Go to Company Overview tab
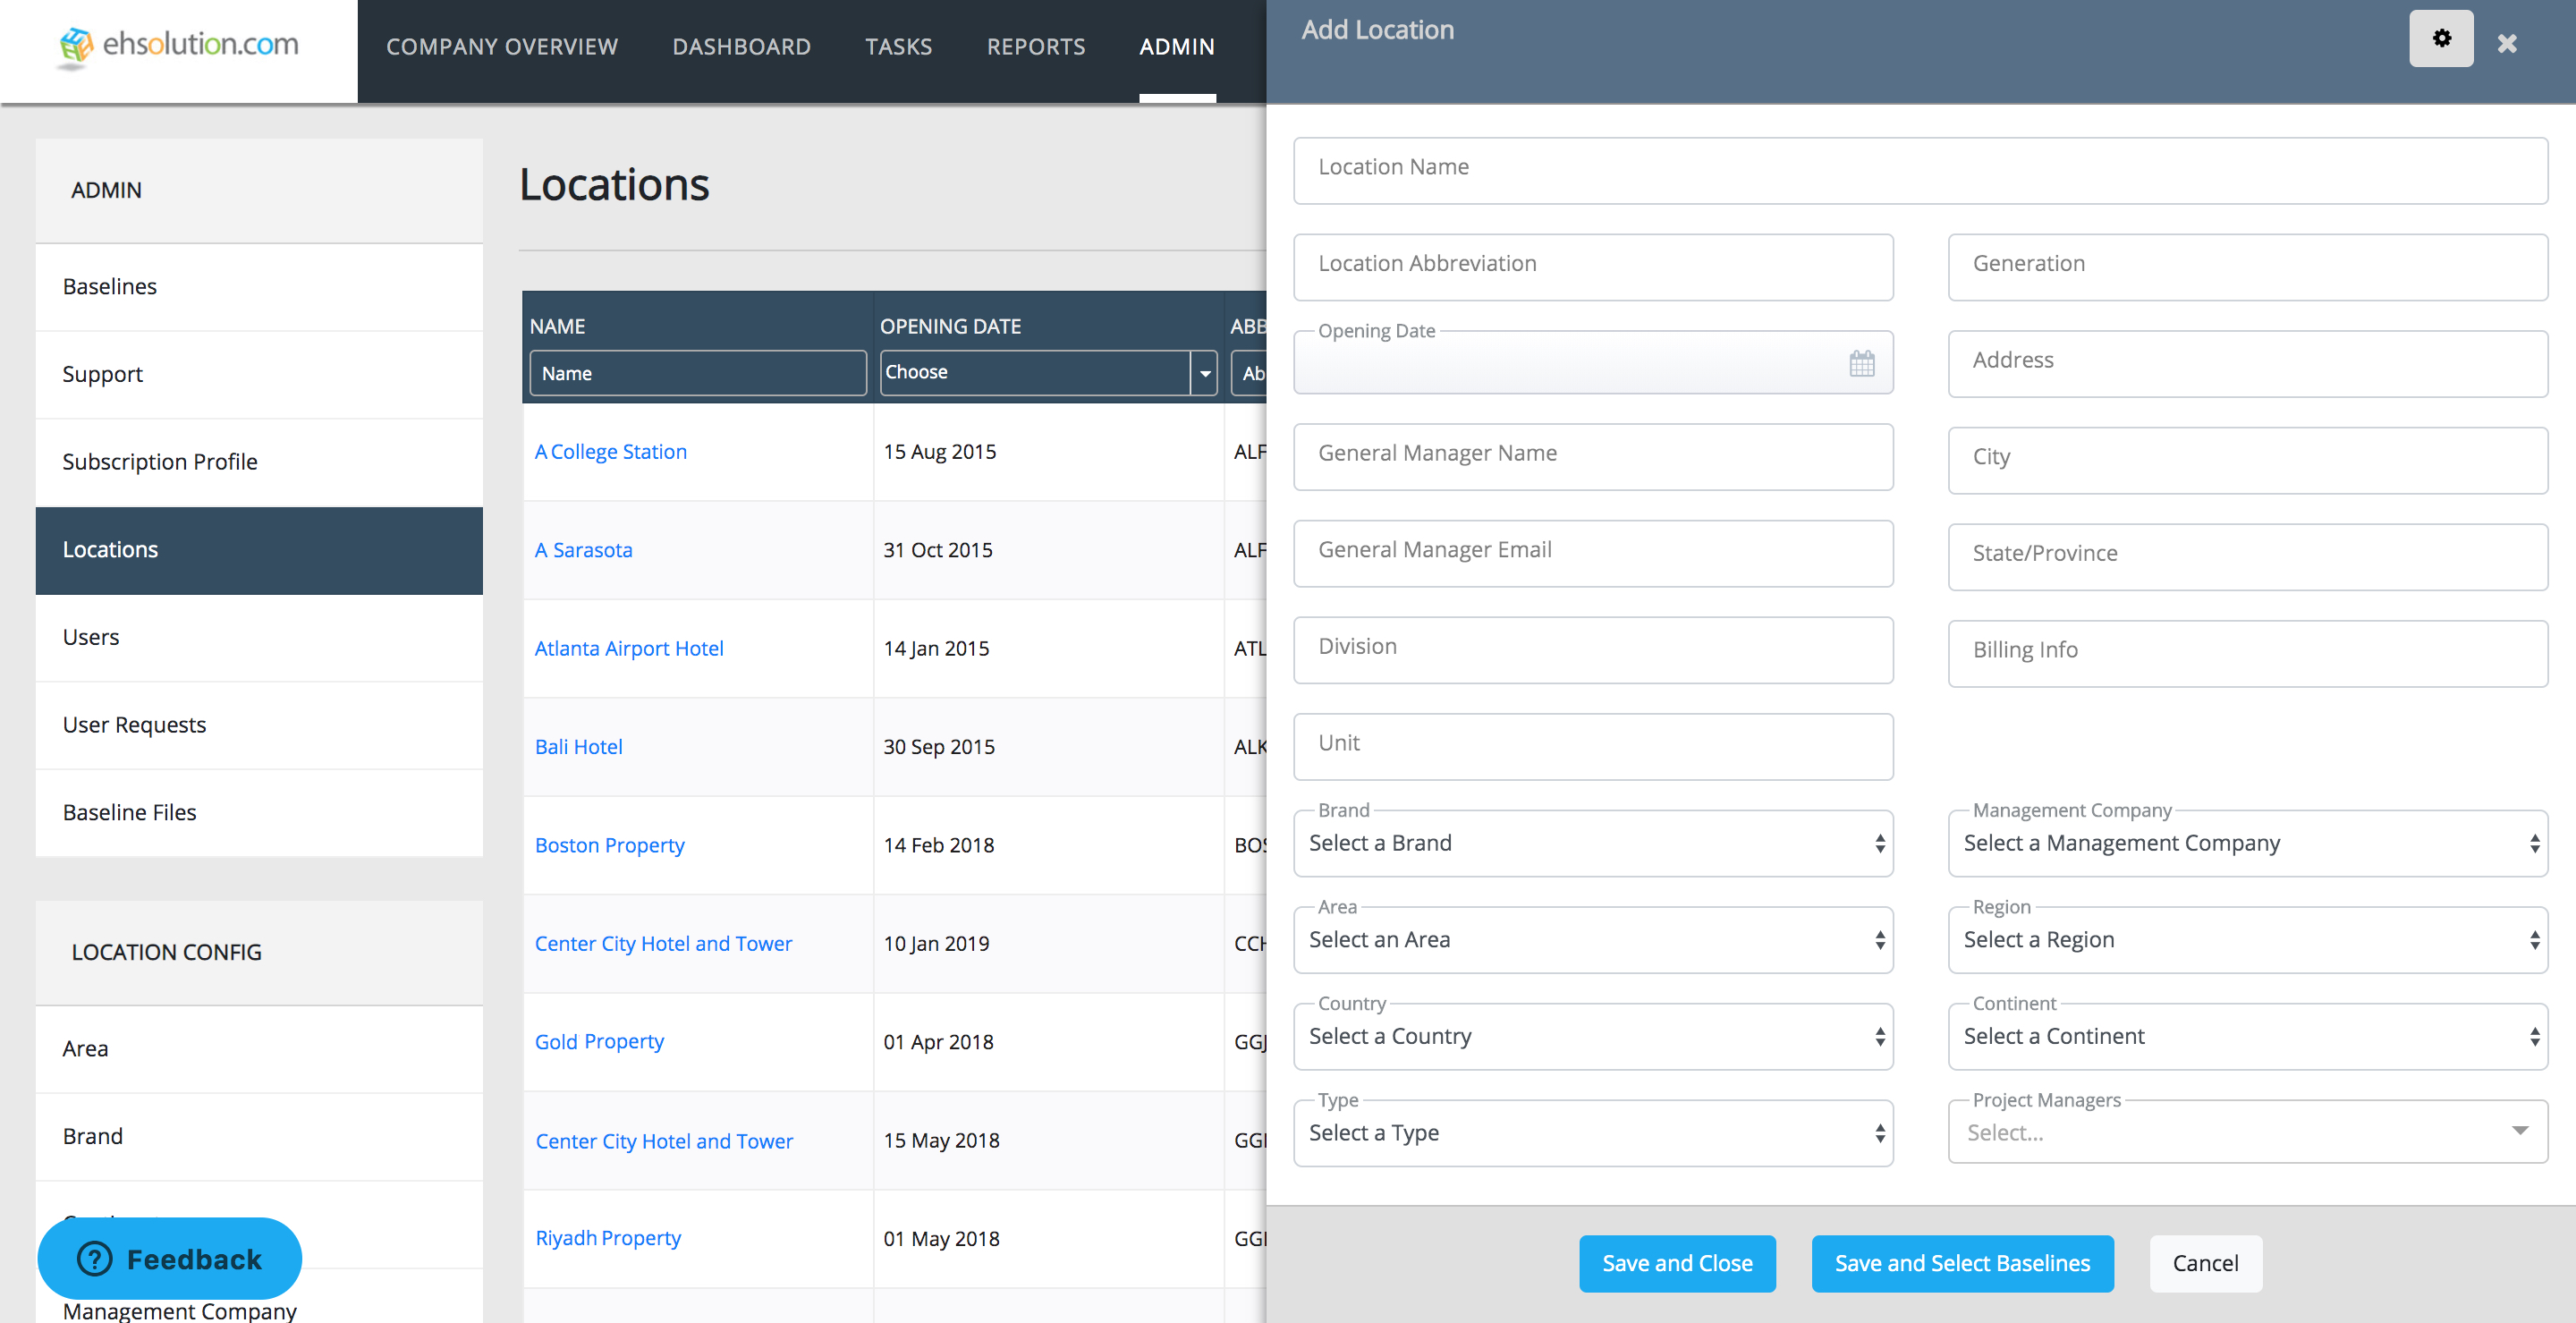This screenshot has width=2576, height=1323. point(502,47)
